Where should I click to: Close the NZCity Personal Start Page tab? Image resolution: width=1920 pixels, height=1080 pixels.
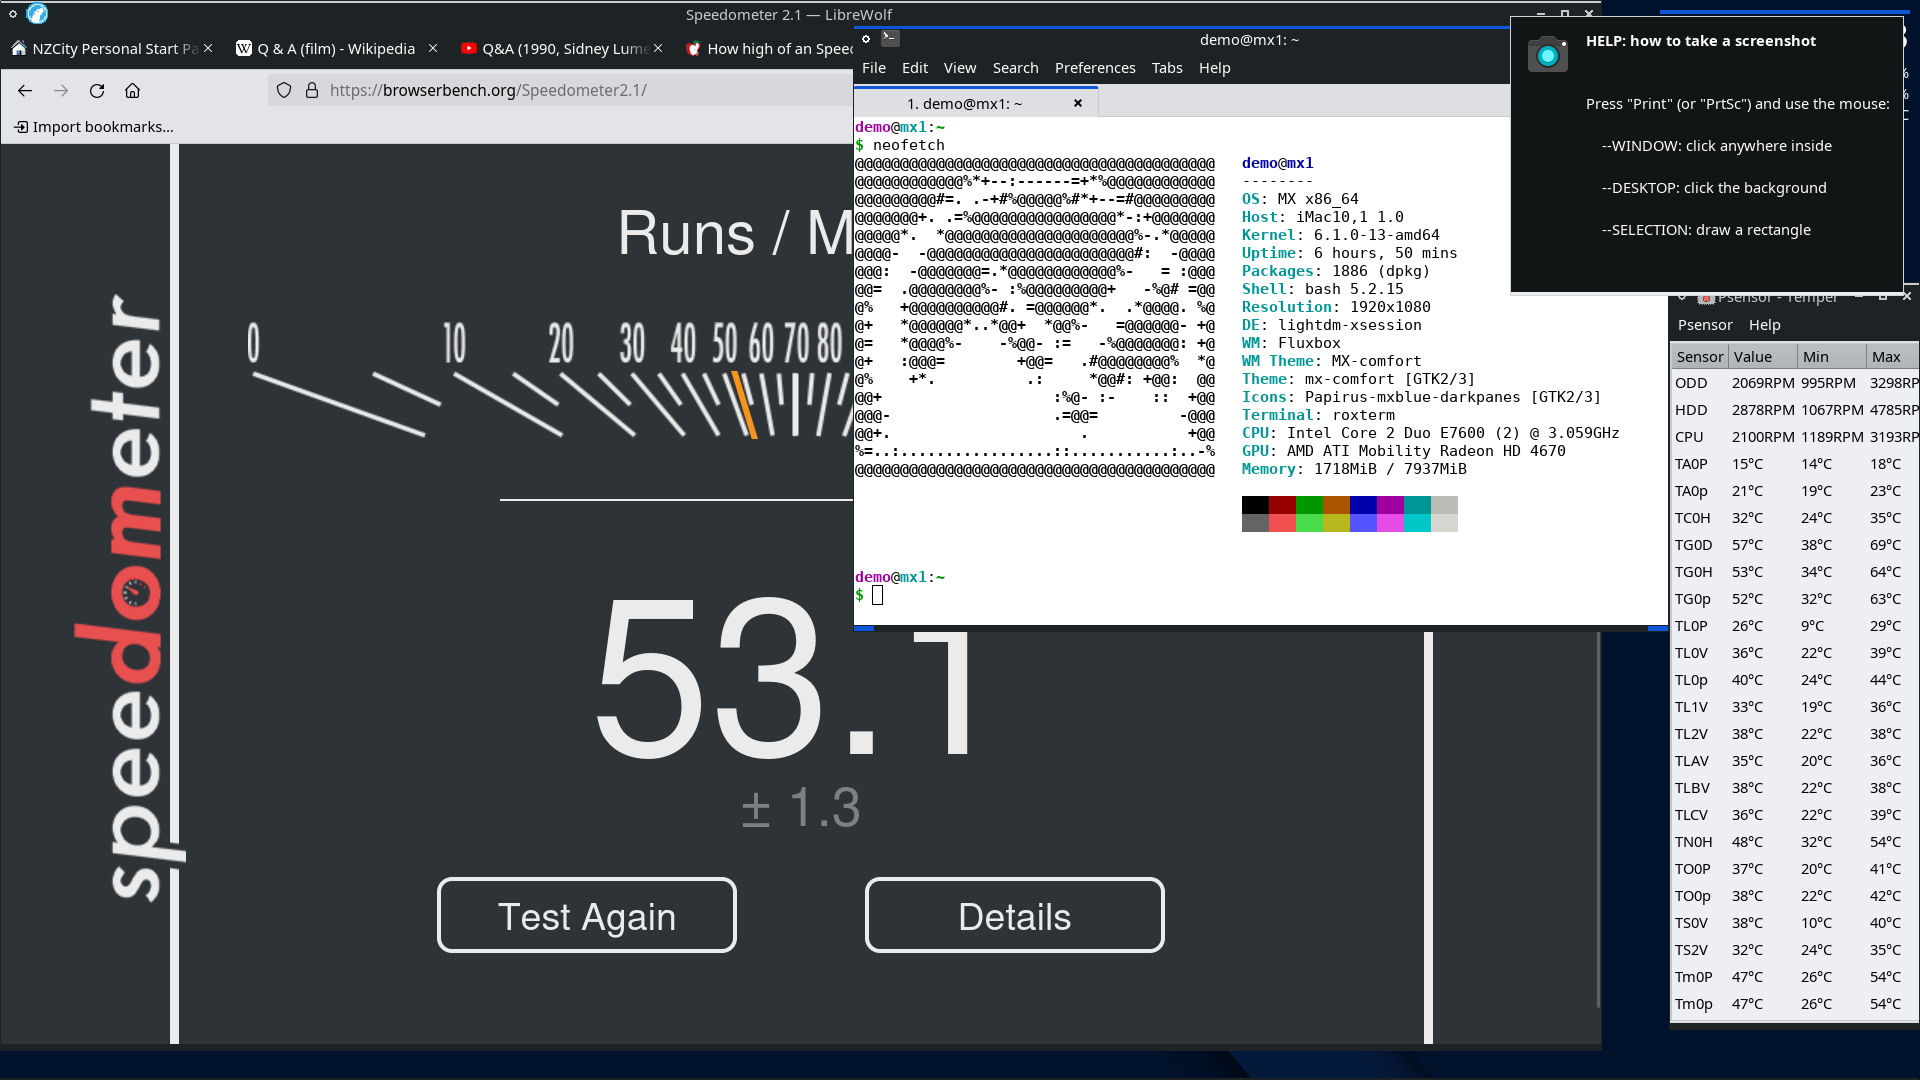(x=208, y=48)
